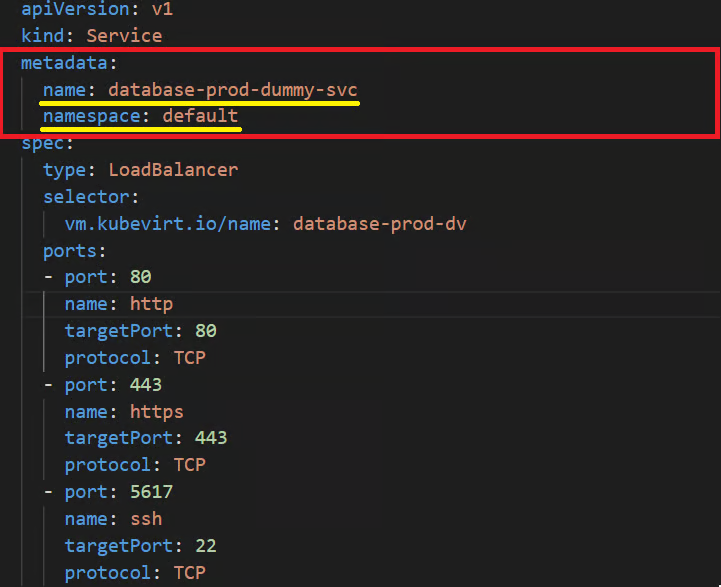Click the database-prod-dv selector value

(x=379, y=224)
